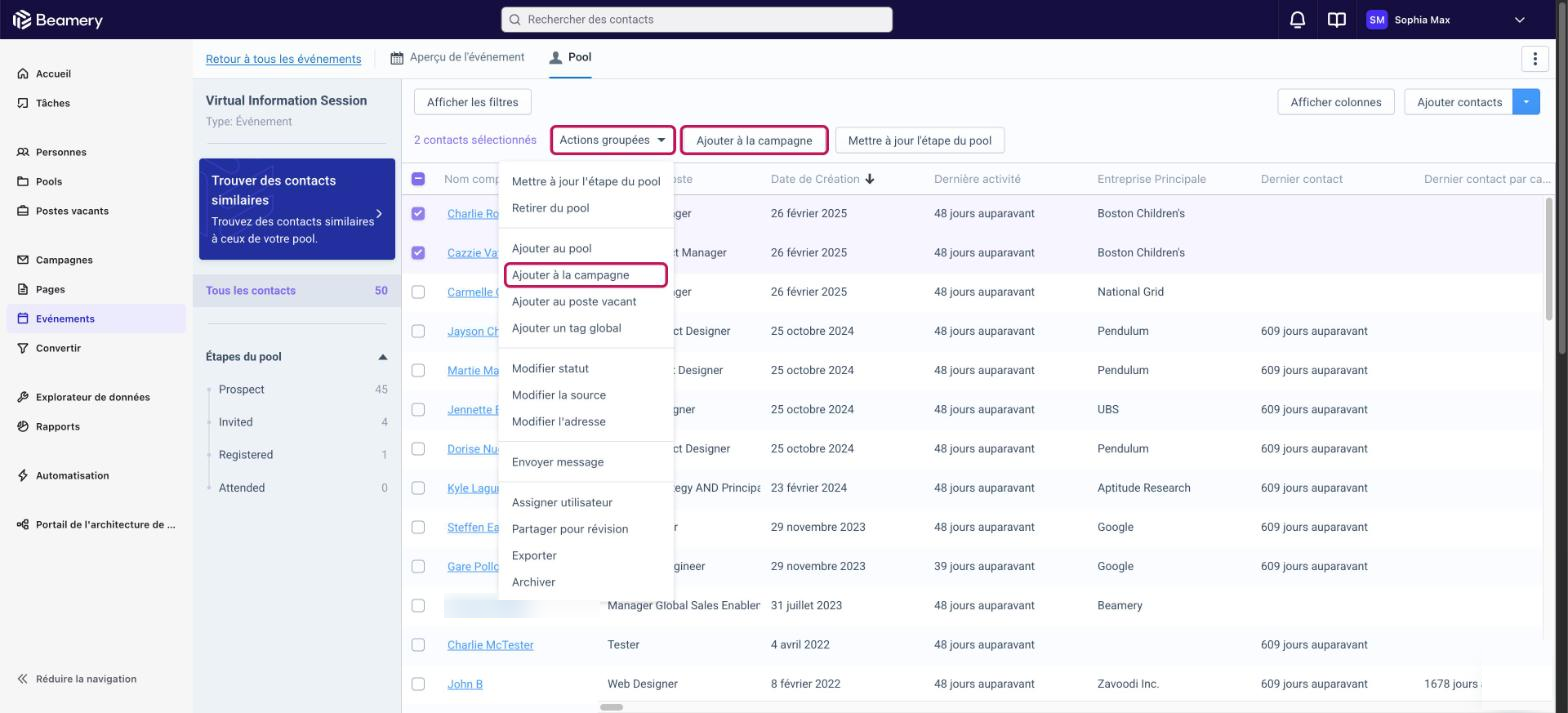Open the Ajouter contacts blue dropdown arrow
This screenshot has height=713, width=1568.
1526,101
